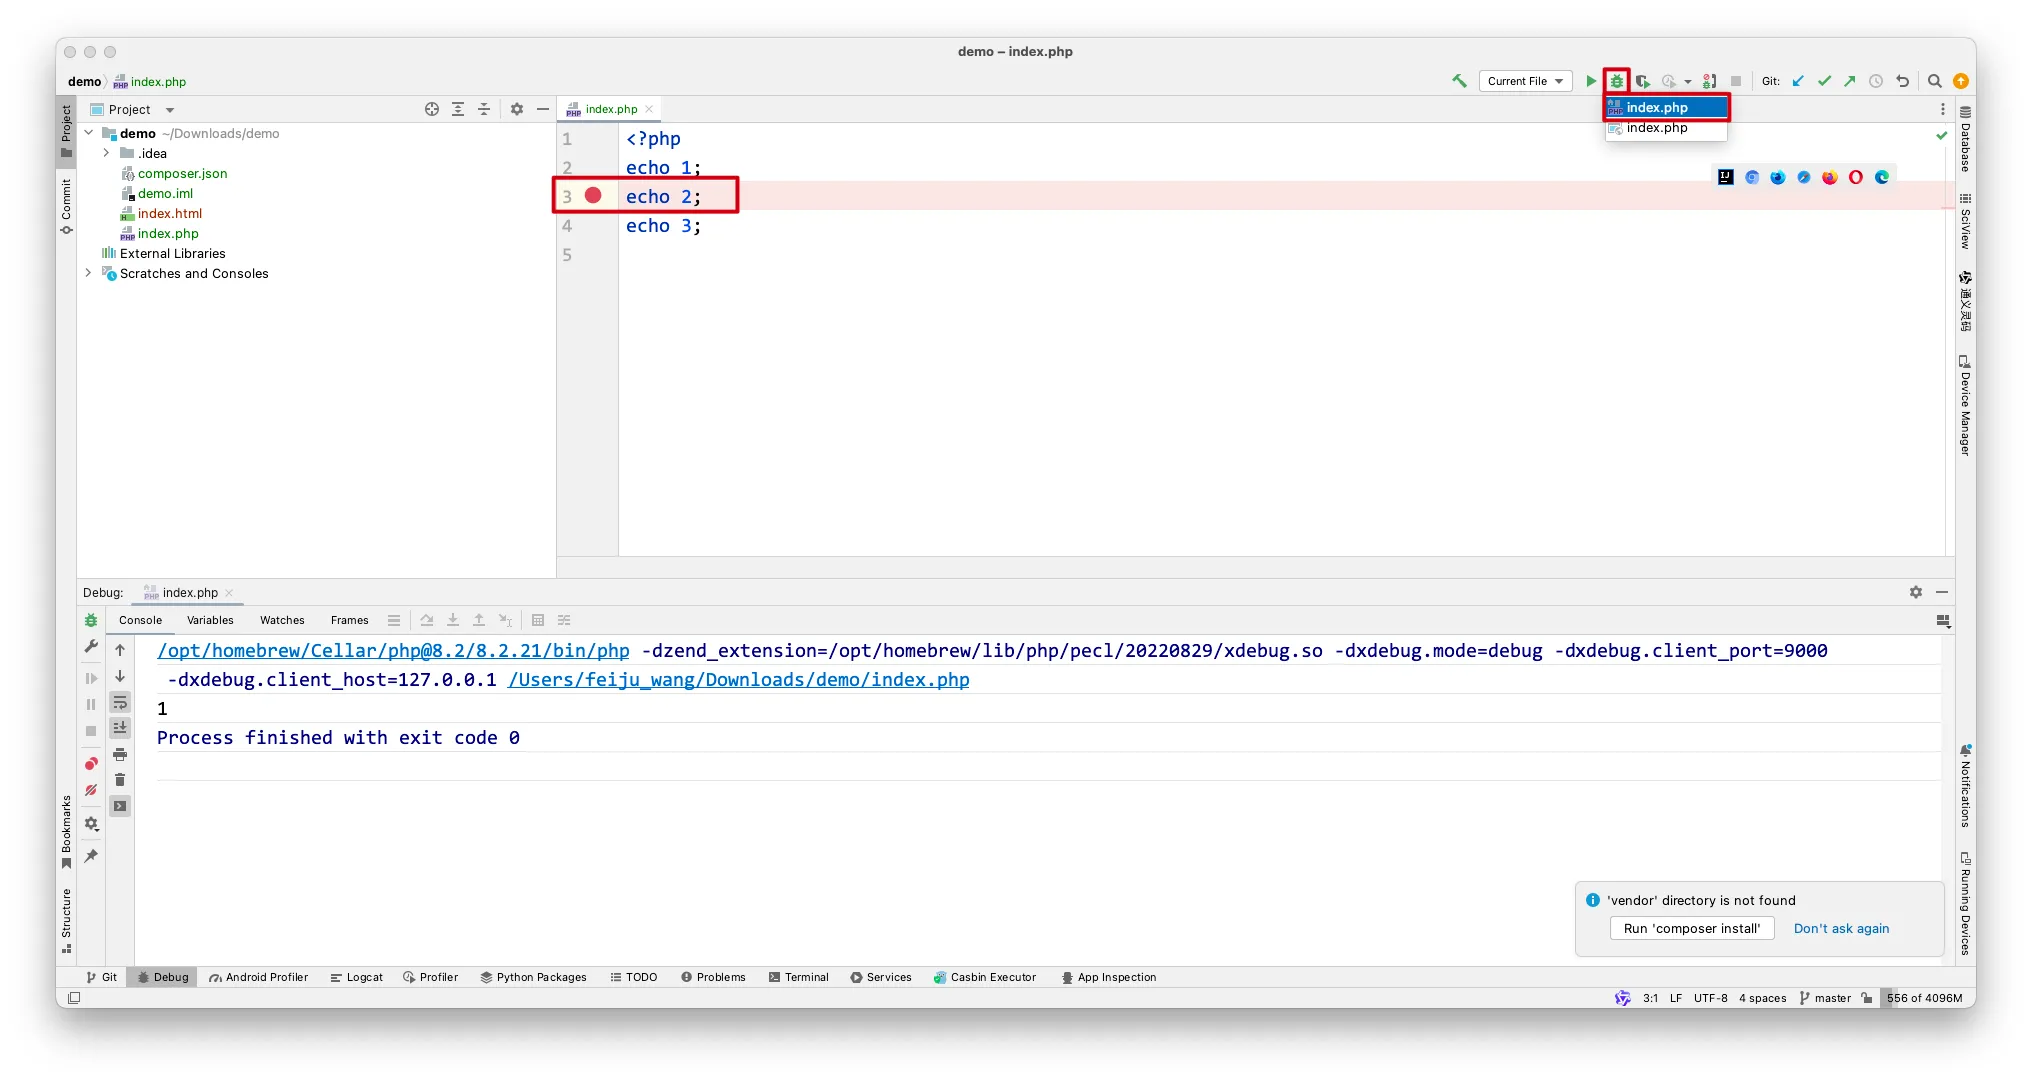This screenshot has height=1082, width=2032.
Task: Click Git update project blue arrow
Action: (x=1798, y=81)
